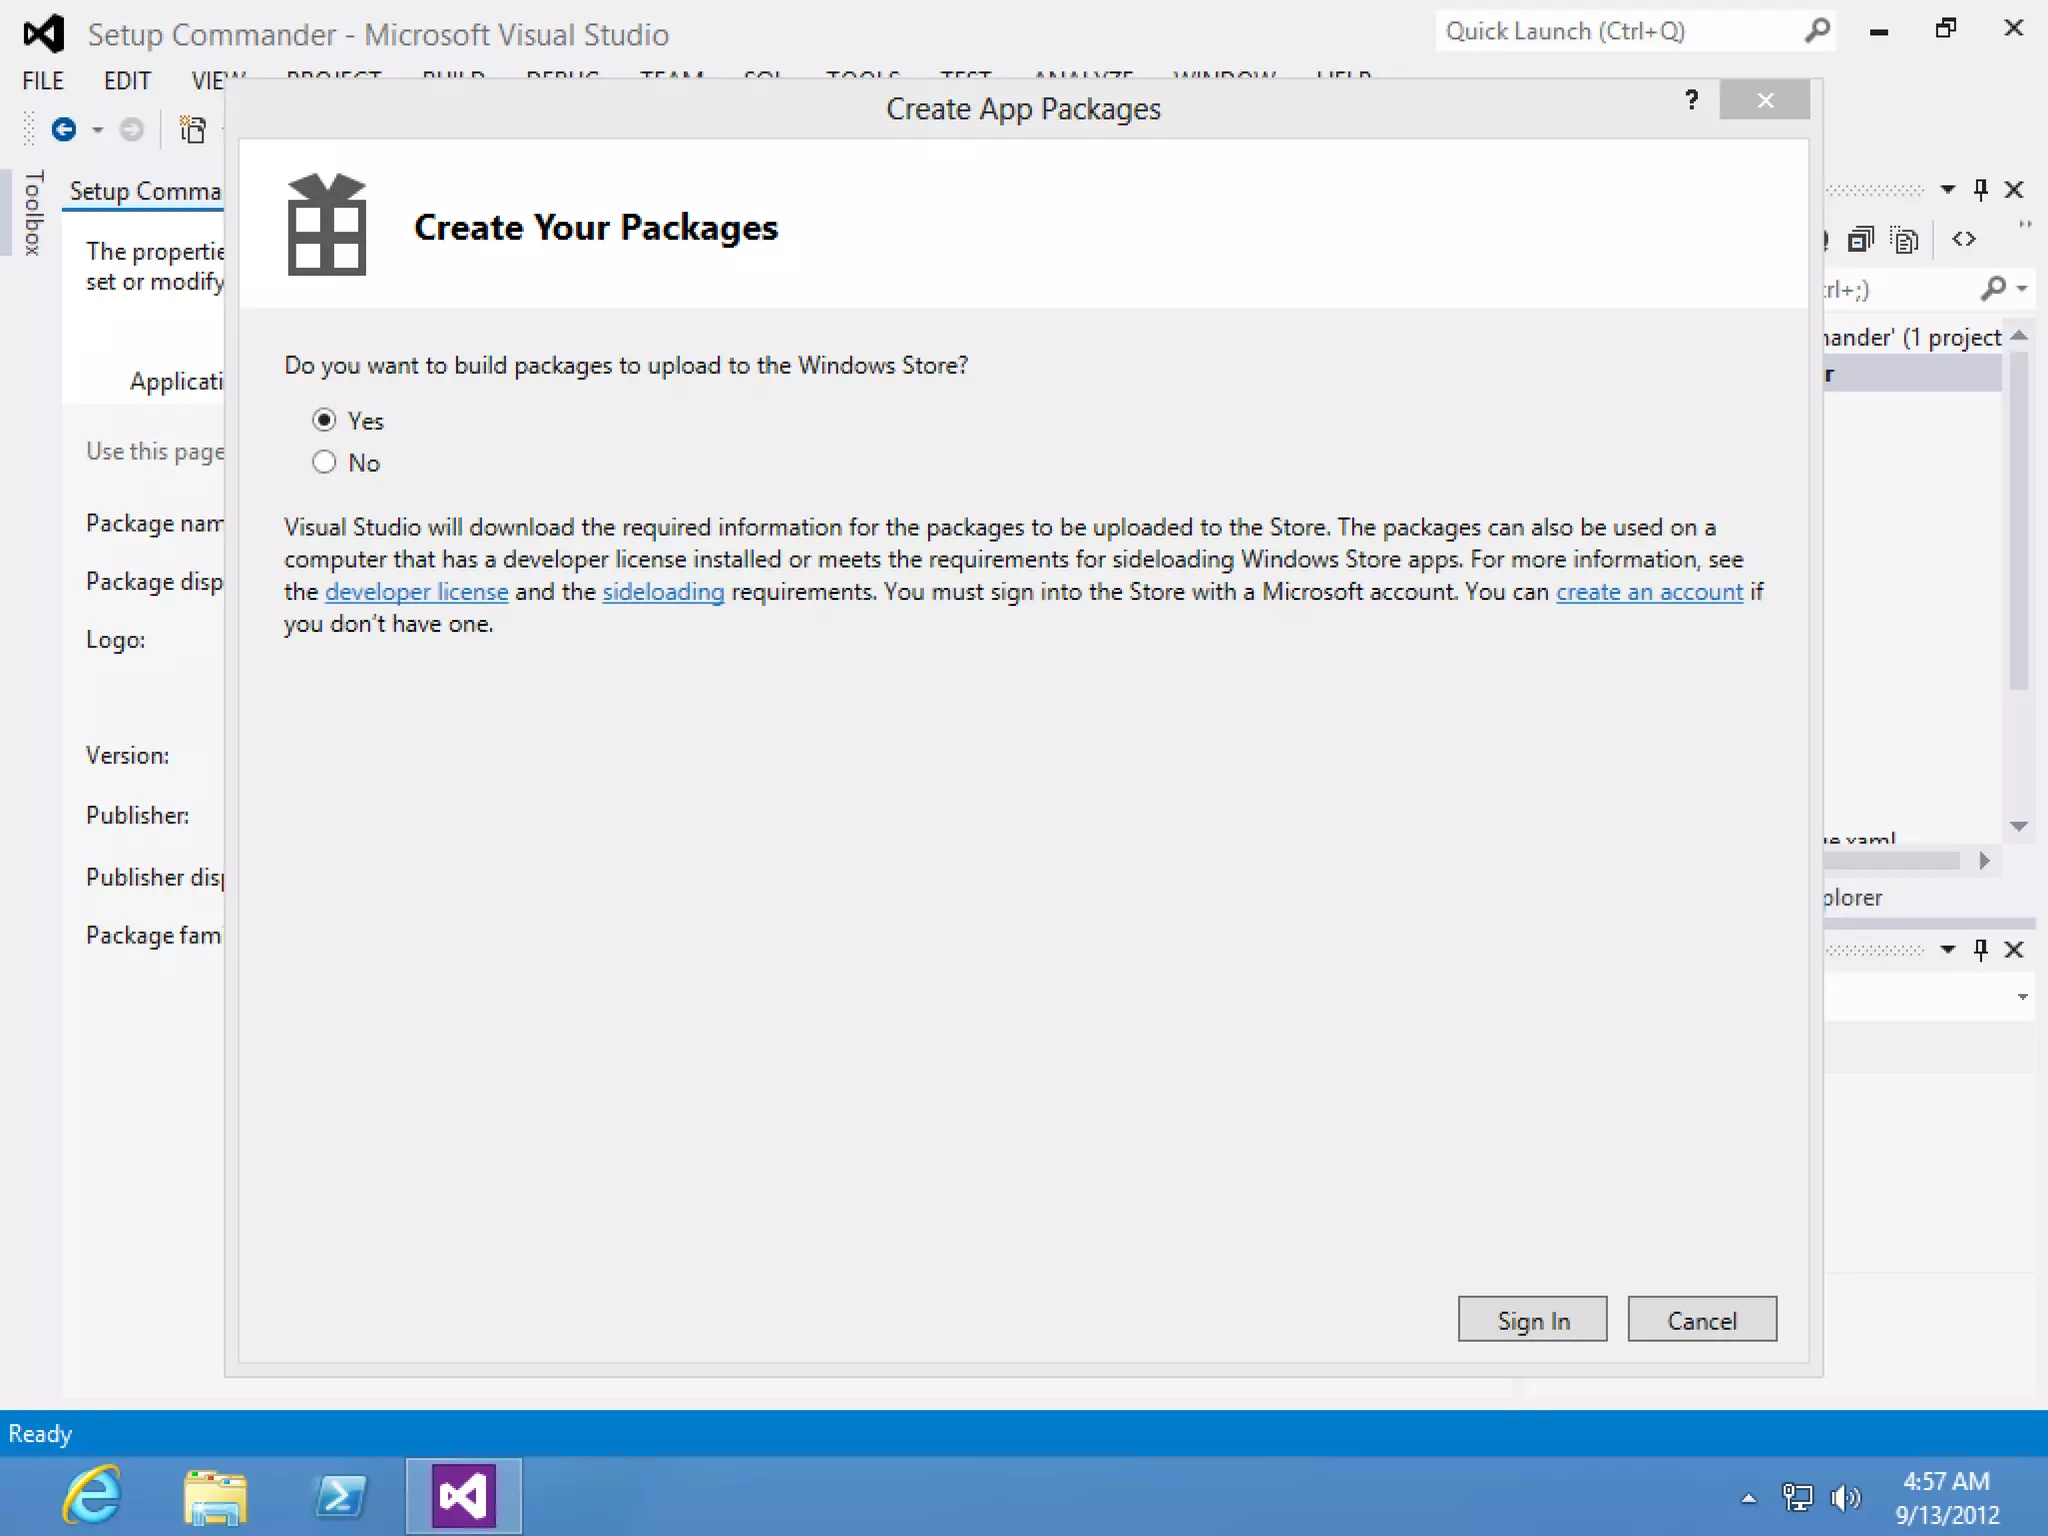Image resolution: width=2048 pixels, height=1536 pixels.
Task: Click the Navigate Backward arrow icon
Action: point(64,130)
